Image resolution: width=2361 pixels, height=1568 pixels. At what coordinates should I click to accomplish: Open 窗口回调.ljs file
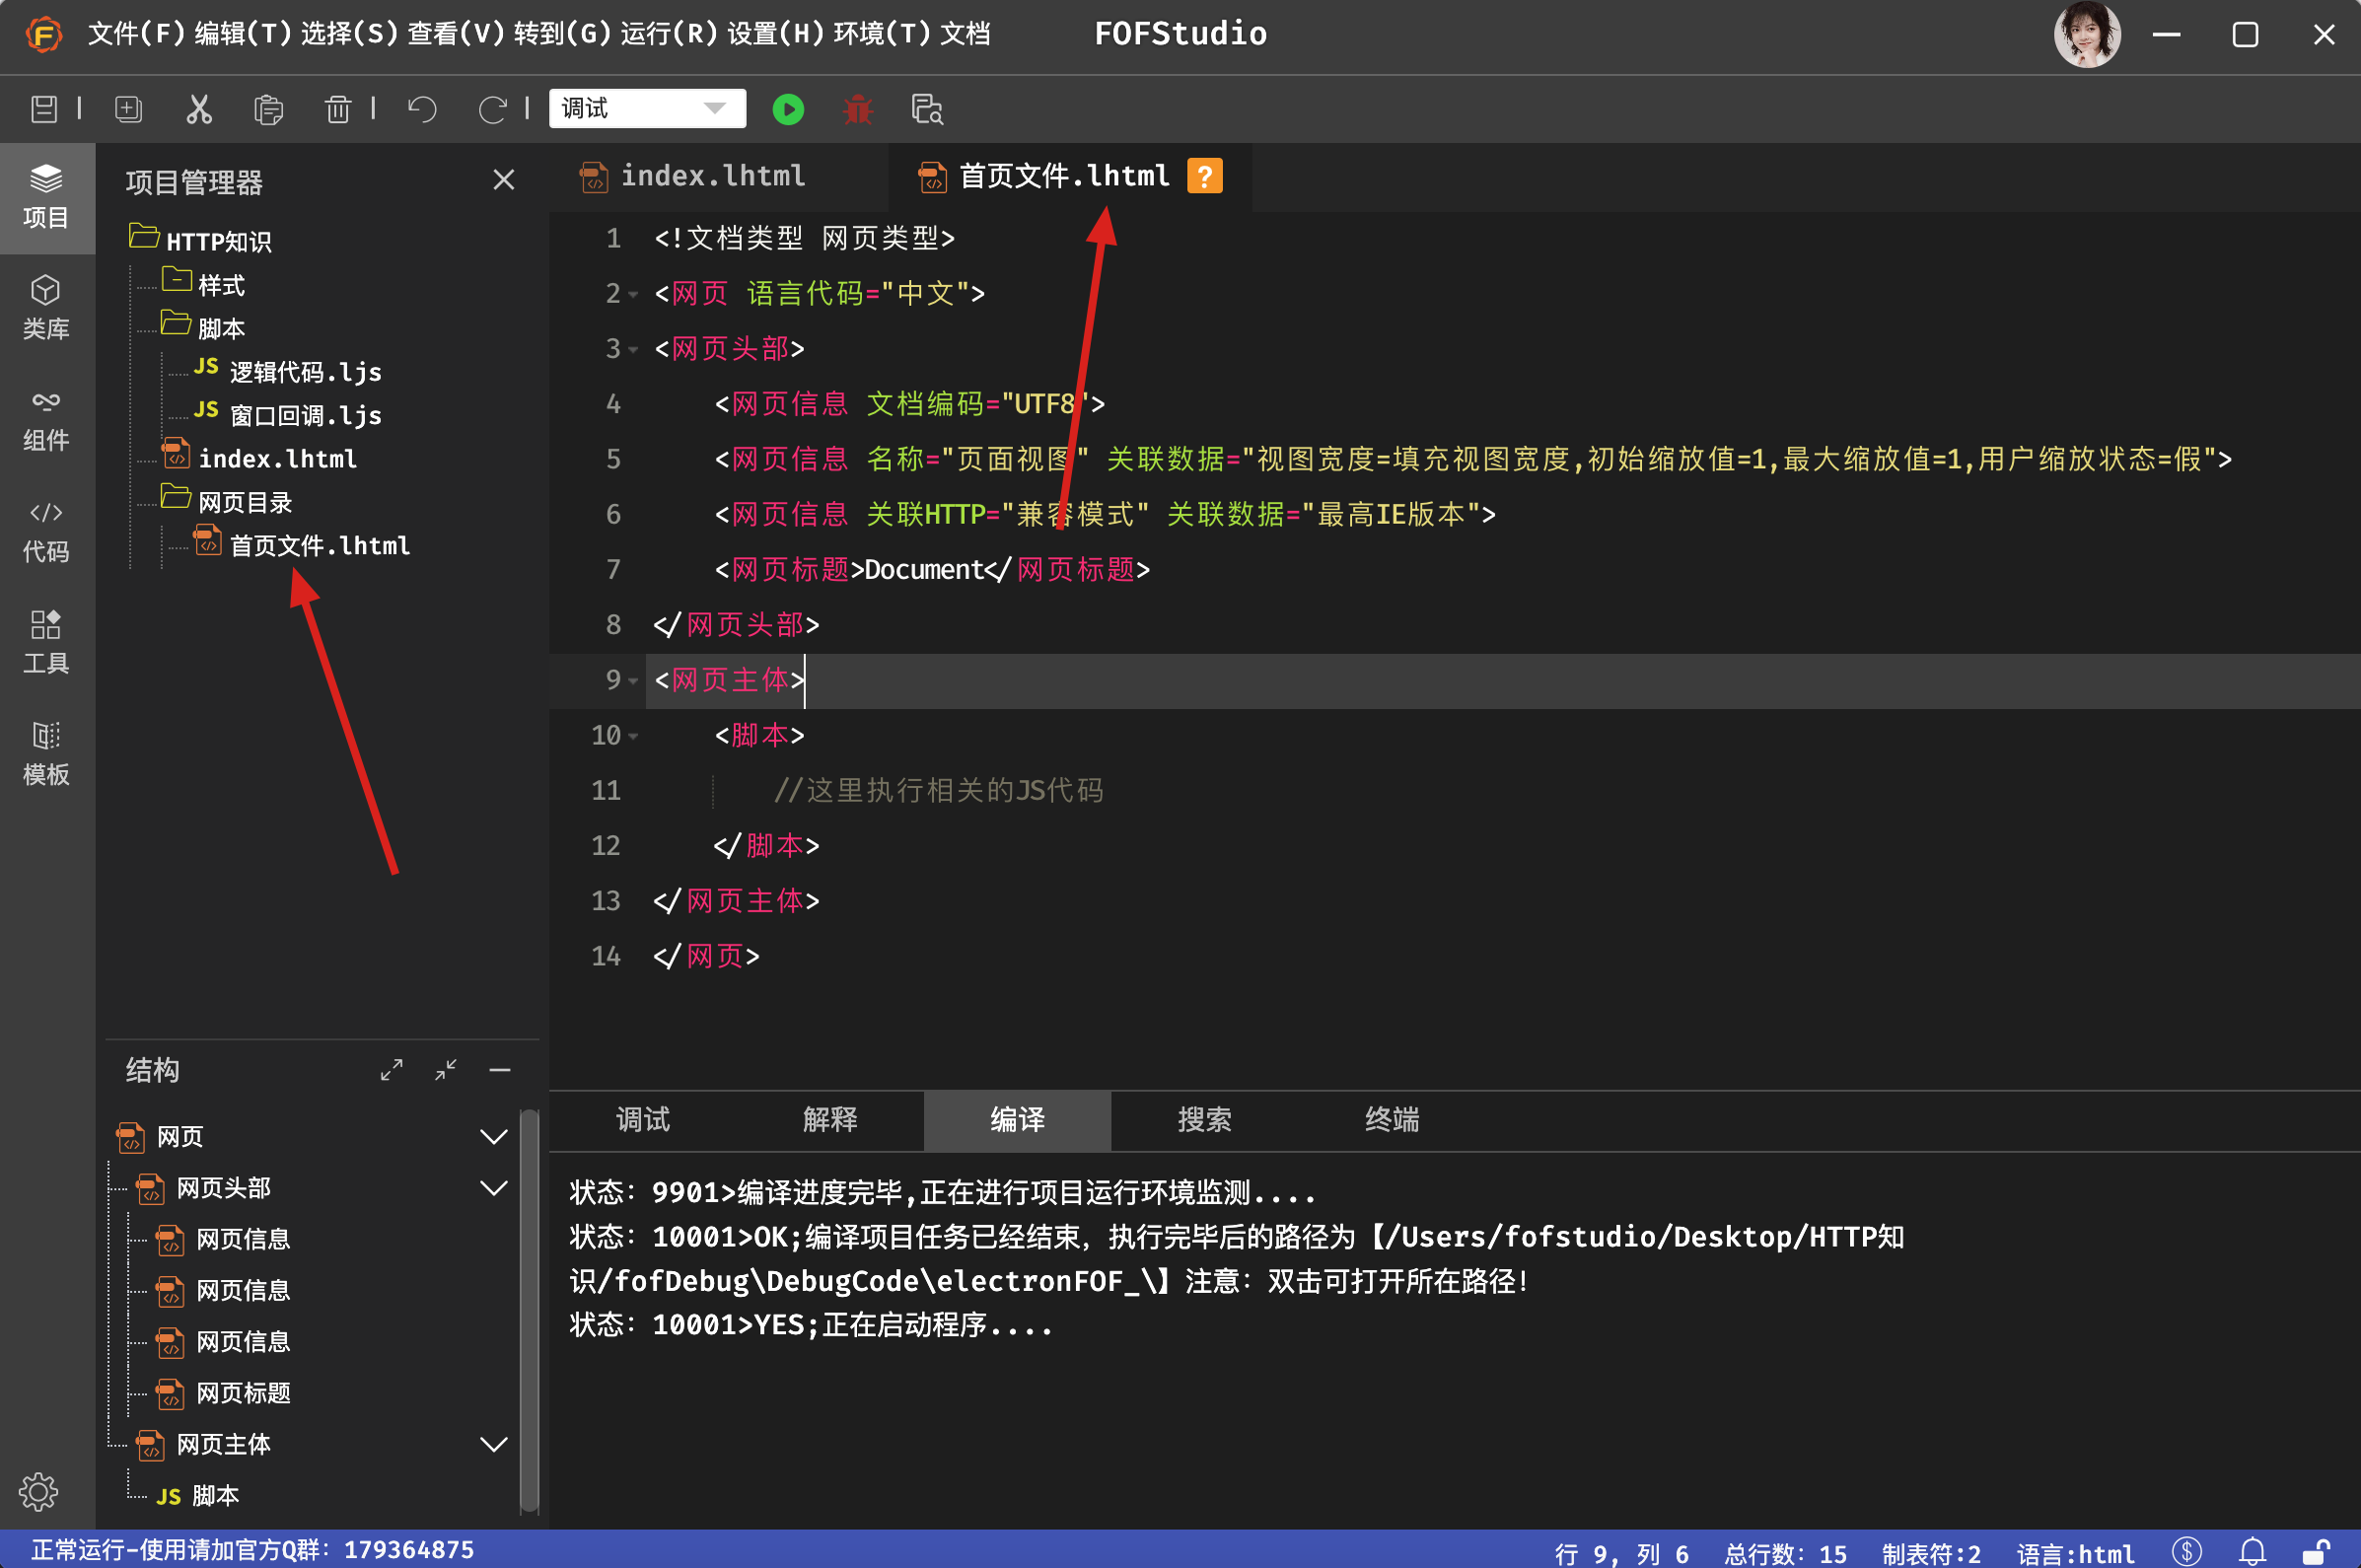click(305, 415)
